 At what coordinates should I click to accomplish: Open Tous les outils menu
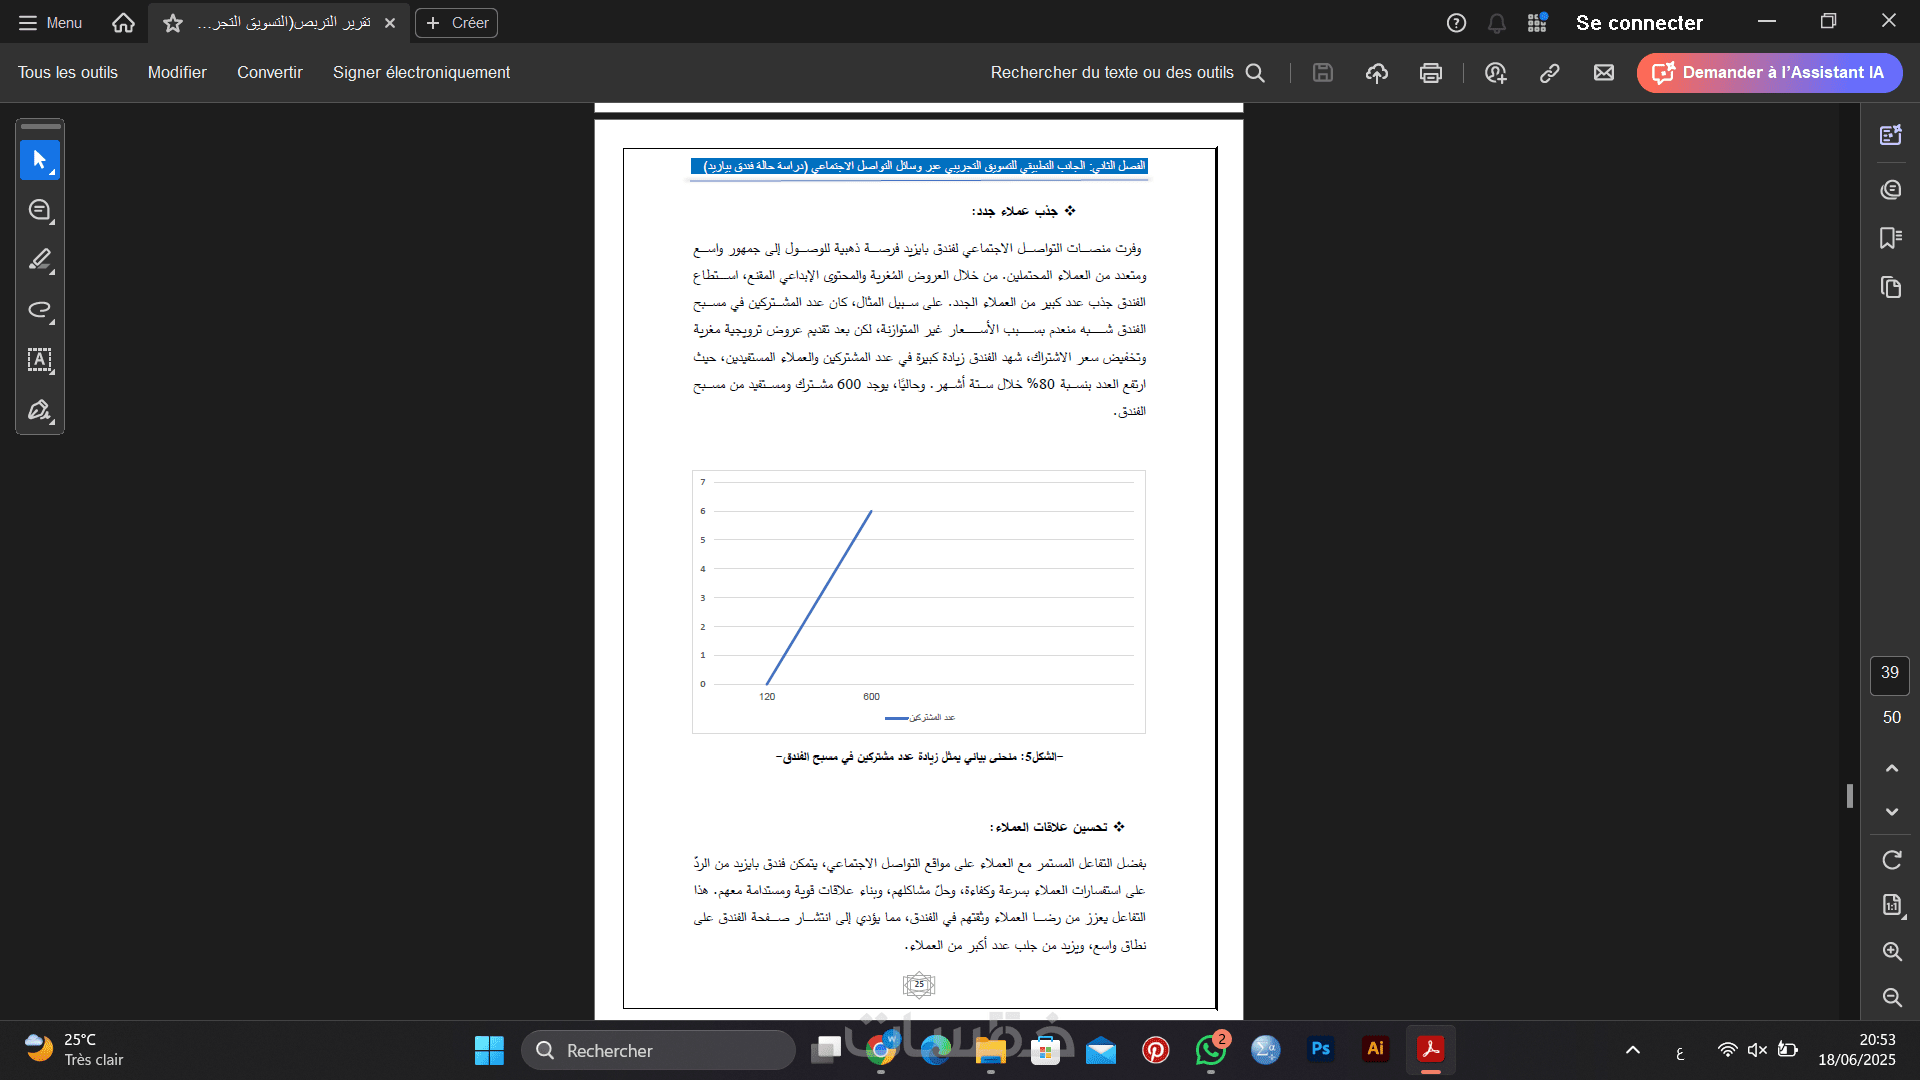point(67,72)
